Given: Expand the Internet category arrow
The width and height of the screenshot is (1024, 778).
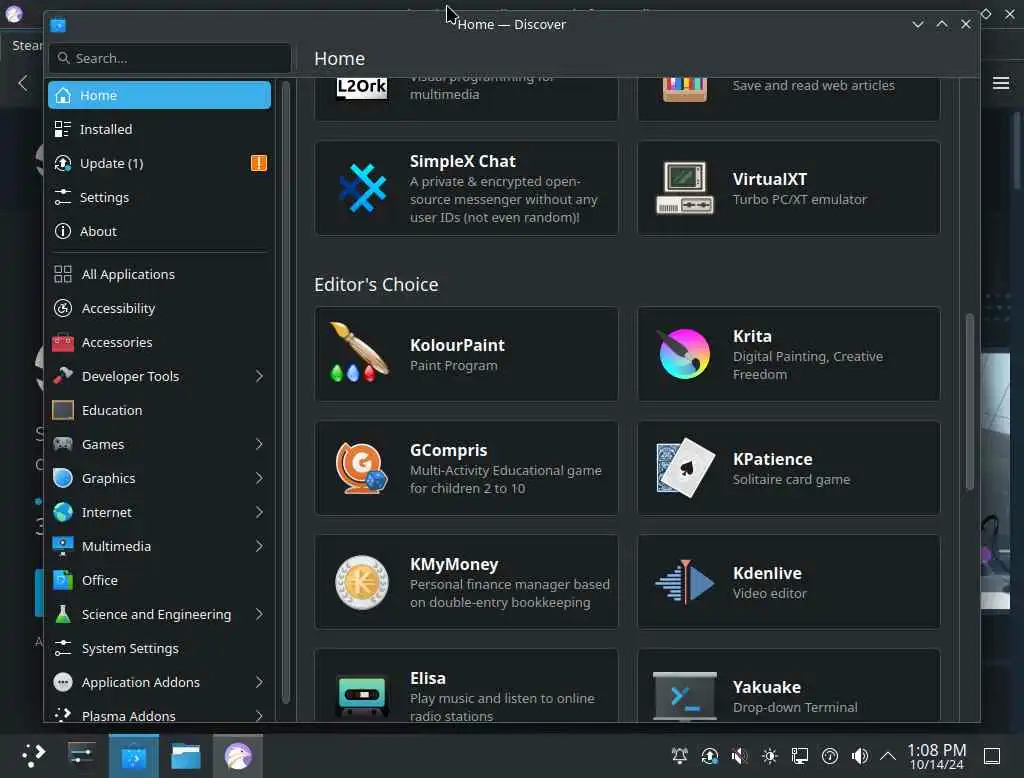Looking at the screenshot, I should coord(259,512).
